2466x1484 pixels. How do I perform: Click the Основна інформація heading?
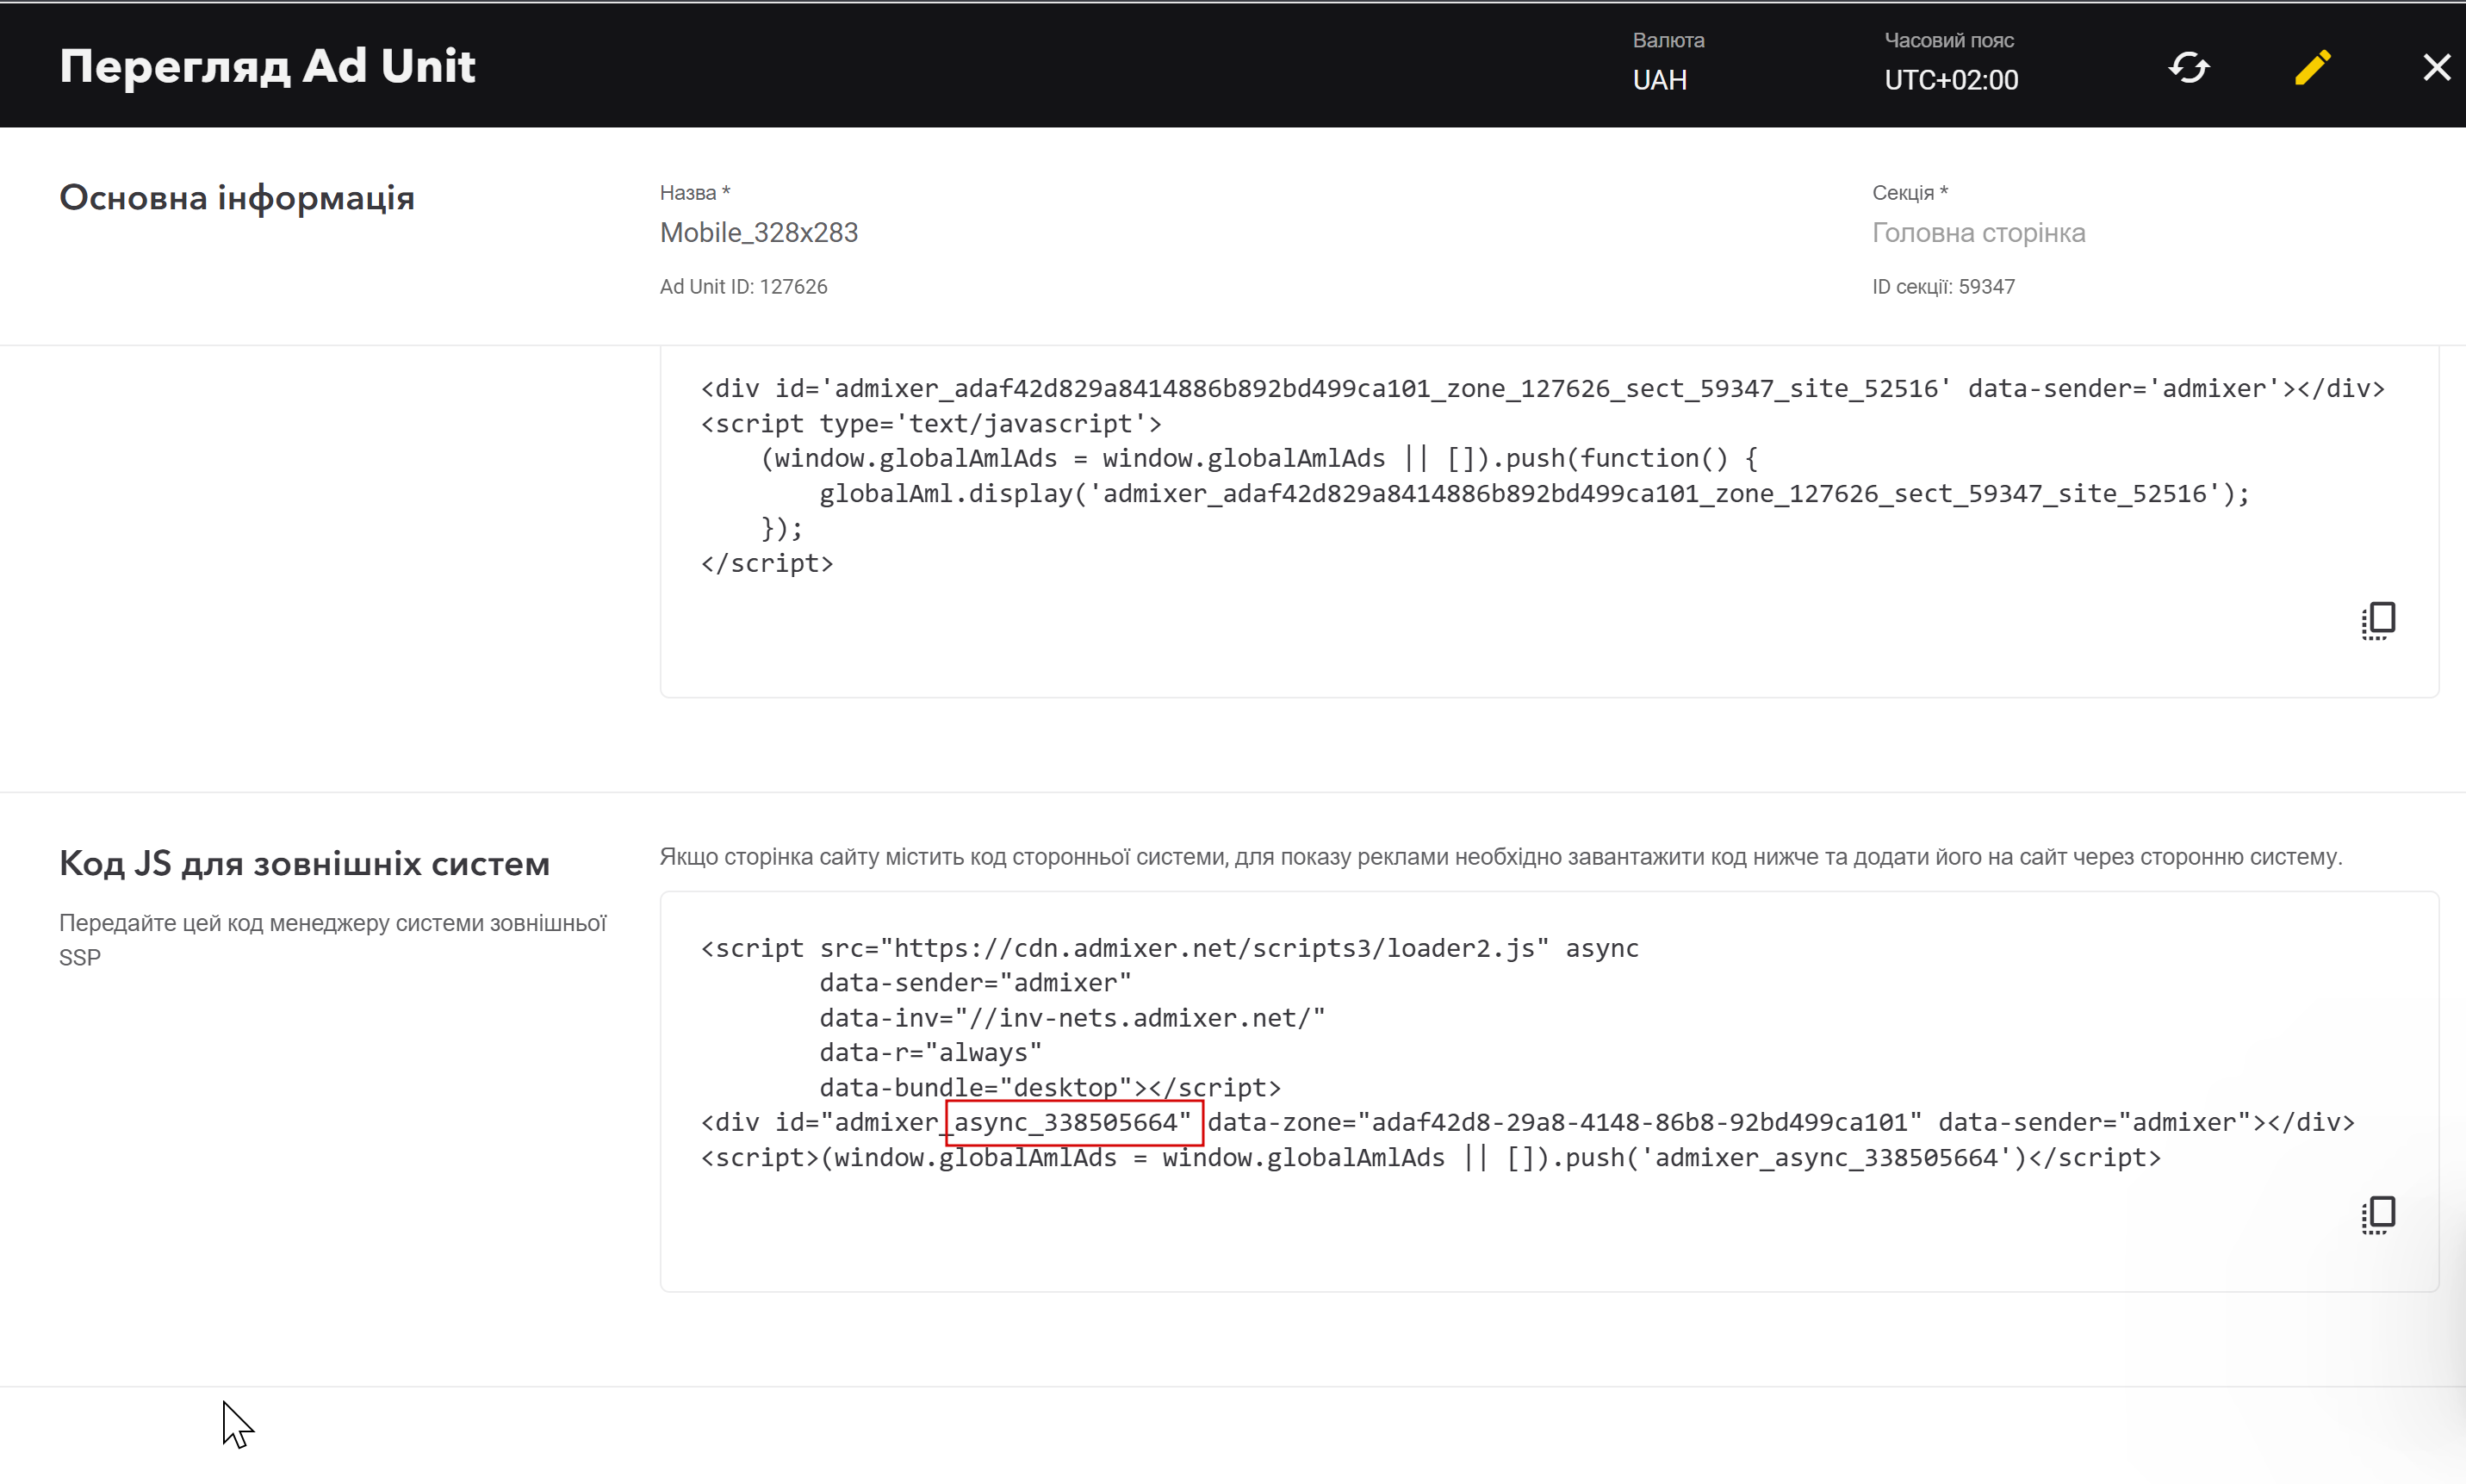(x=237, y=197)
